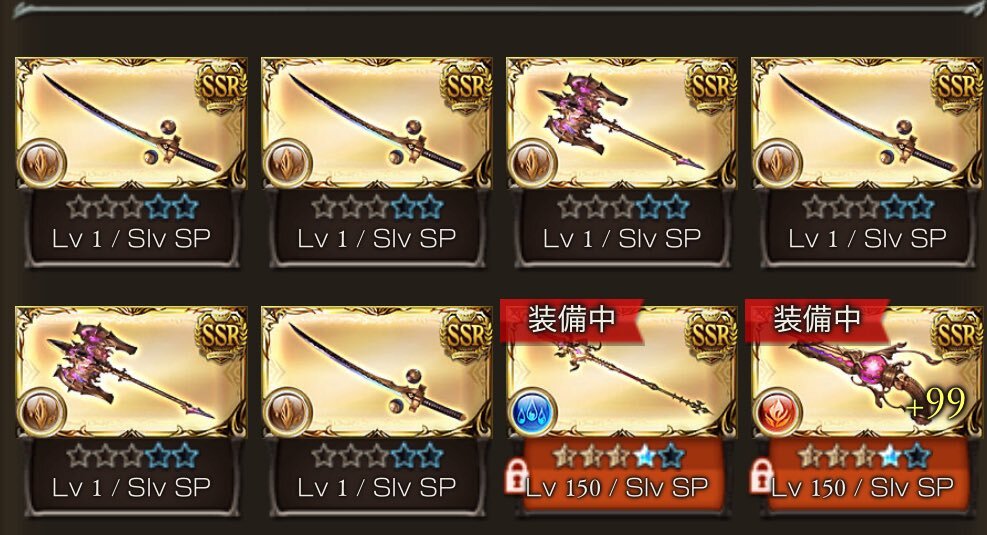Open the equipped fire gun weapon card

coord(869,372)
